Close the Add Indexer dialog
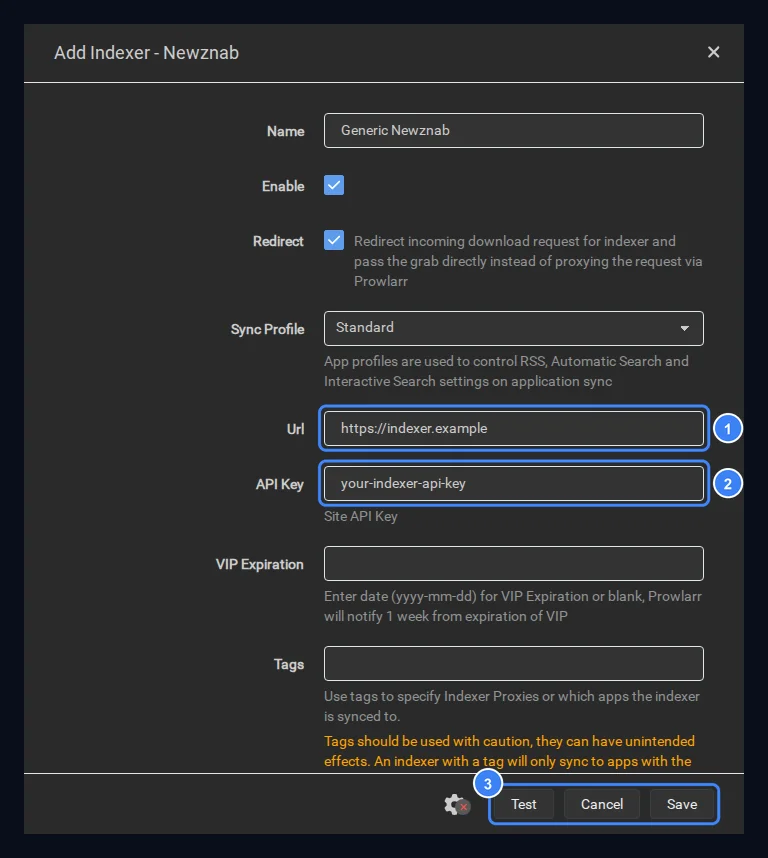This screenshot has height=858, width=768. pos(713,52)
